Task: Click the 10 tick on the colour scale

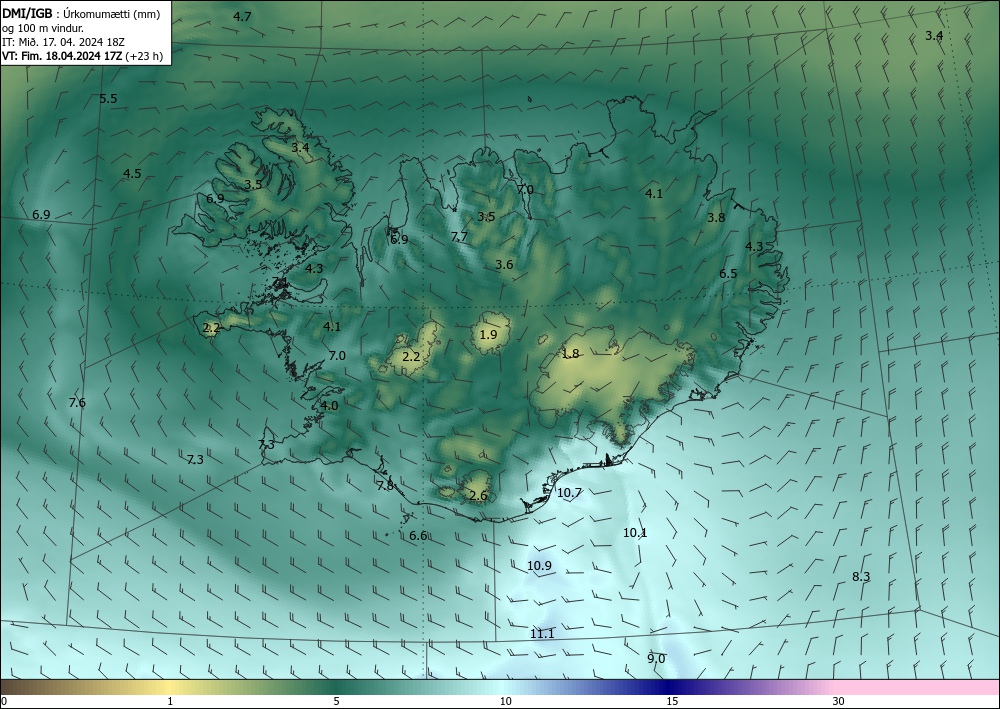Action: (505, 701)
